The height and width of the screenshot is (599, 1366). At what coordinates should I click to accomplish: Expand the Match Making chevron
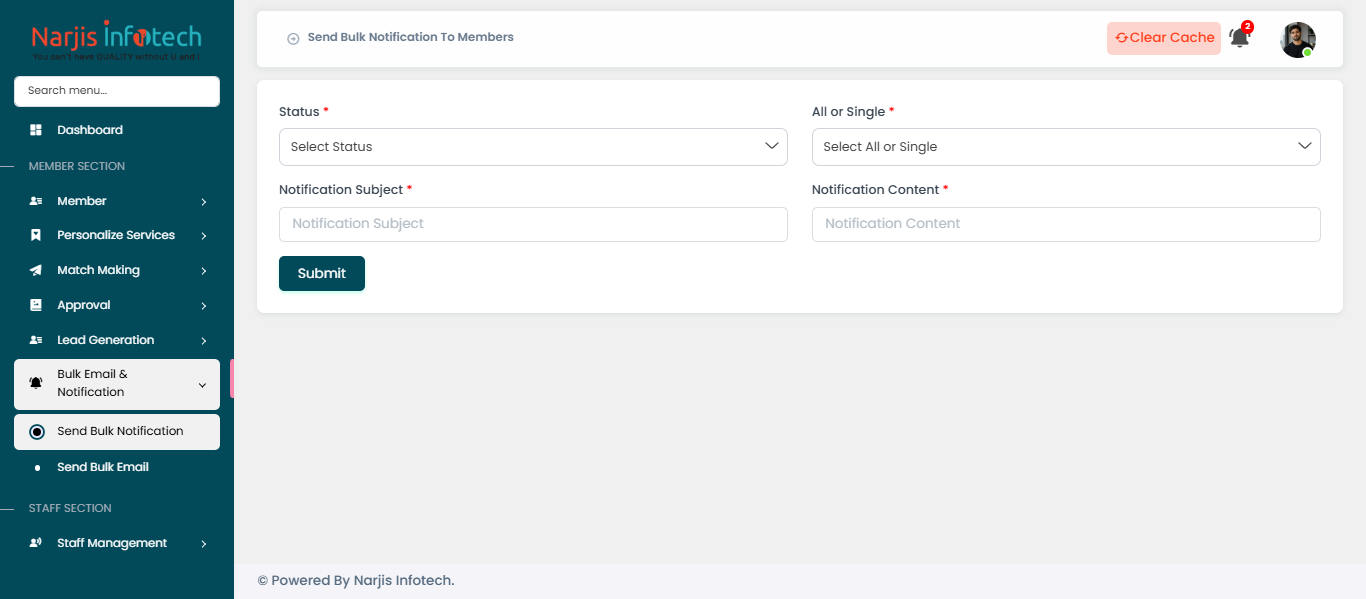[203, 271]
